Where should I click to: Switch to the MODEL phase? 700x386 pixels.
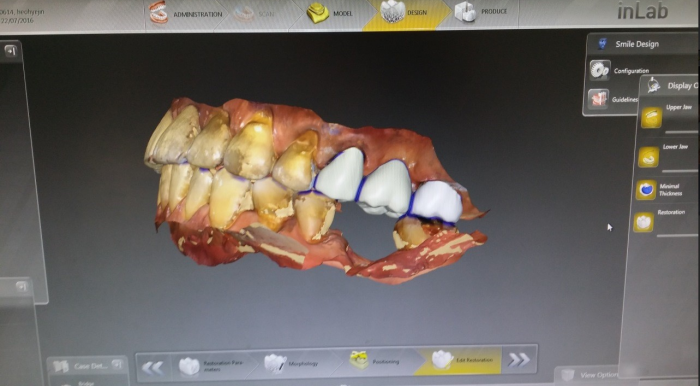tap(330, 13)
